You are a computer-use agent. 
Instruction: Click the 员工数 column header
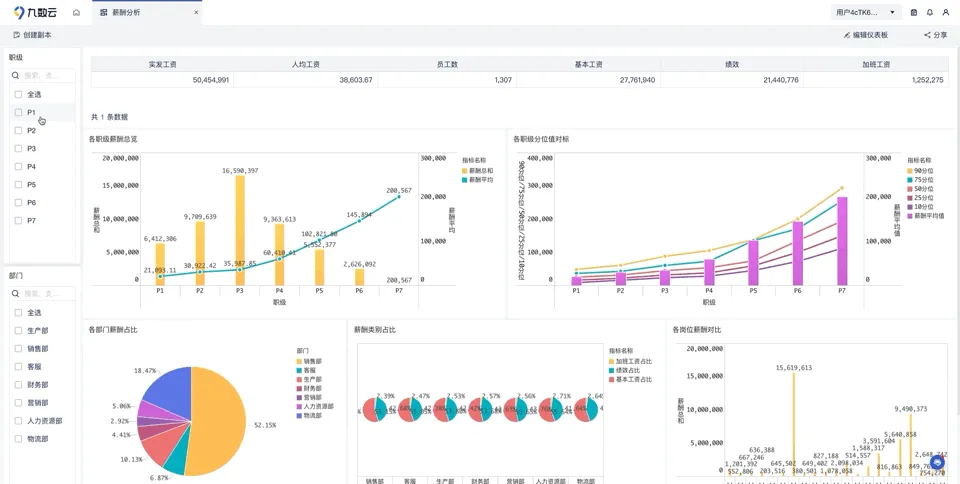[x=447, y=64]
